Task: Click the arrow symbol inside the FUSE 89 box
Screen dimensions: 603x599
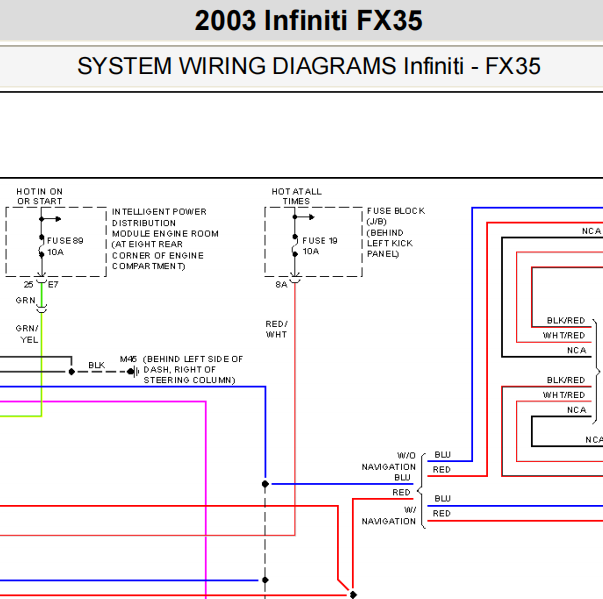Action: (x=52, y=219)
